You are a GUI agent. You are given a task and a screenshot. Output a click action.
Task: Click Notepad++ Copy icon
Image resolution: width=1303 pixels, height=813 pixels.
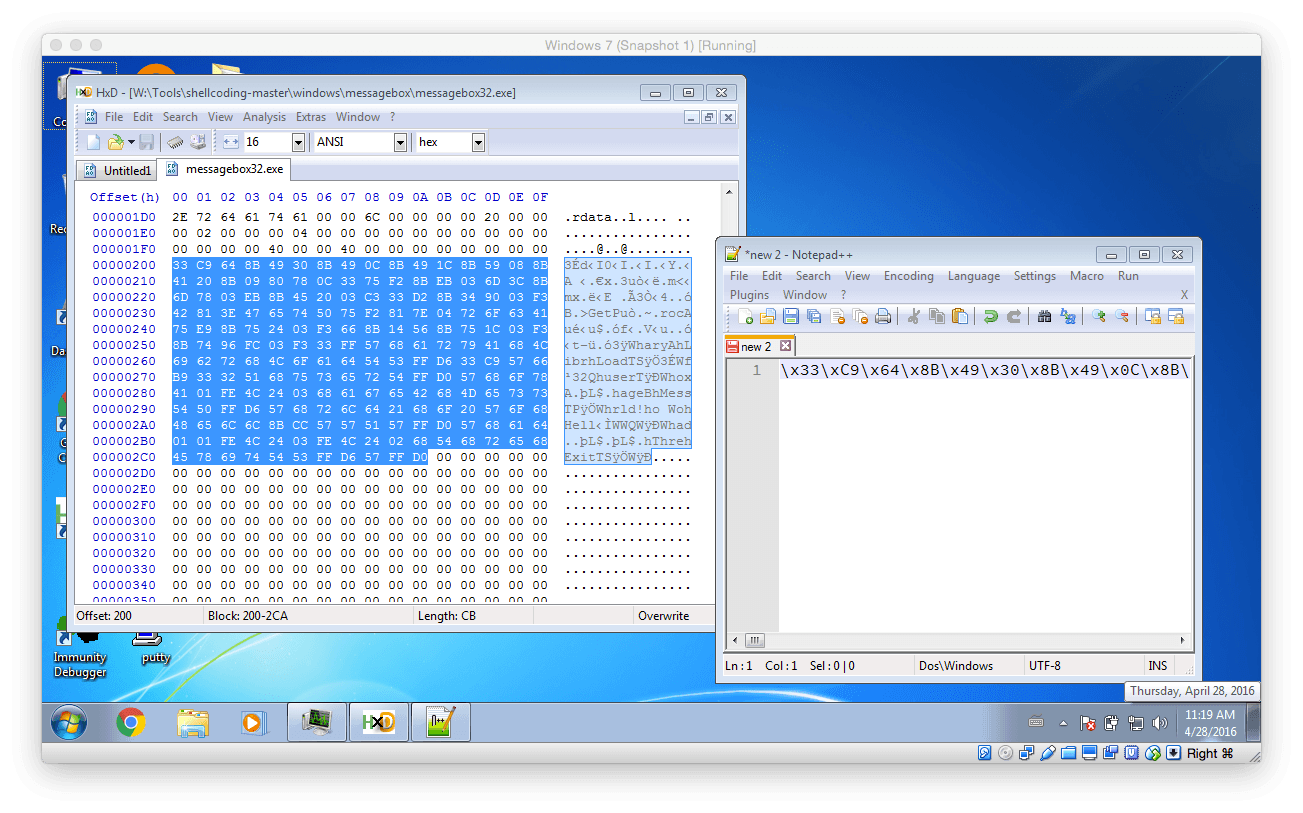pos(936,317)
